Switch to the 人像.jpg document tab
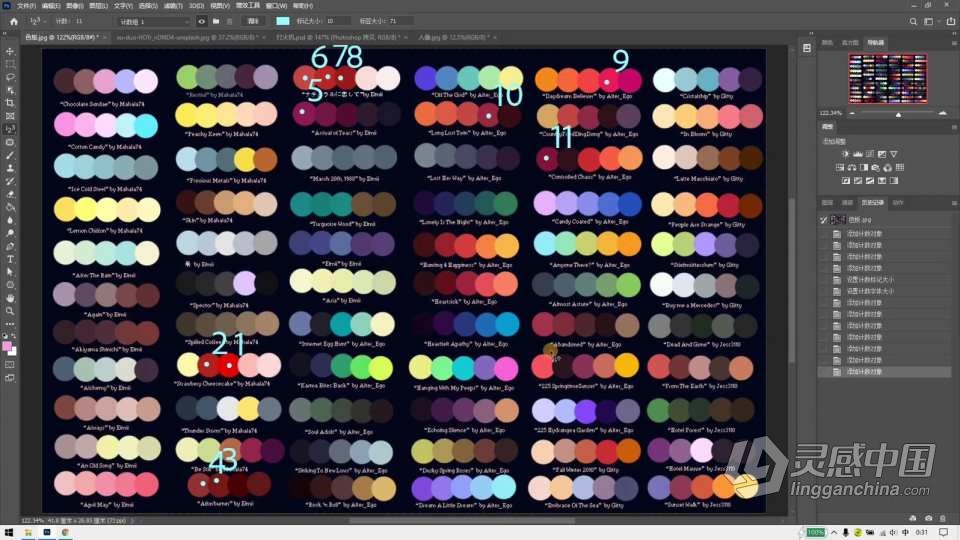960x540 pixels. coord(454,37)
